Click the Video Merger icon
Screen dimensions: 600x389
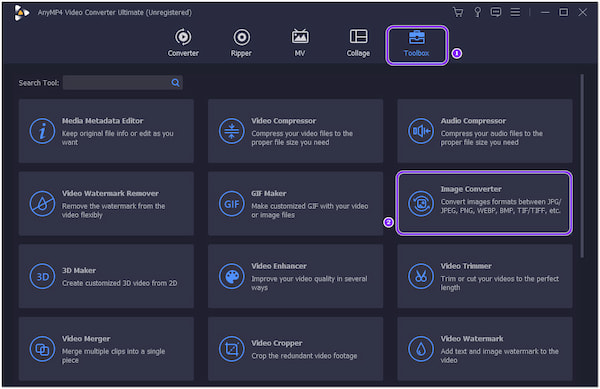pos(42,349)
